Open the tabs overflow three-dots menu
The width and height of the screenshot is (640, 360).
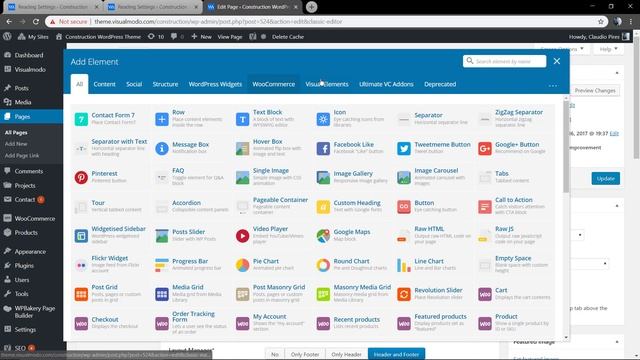553,85
